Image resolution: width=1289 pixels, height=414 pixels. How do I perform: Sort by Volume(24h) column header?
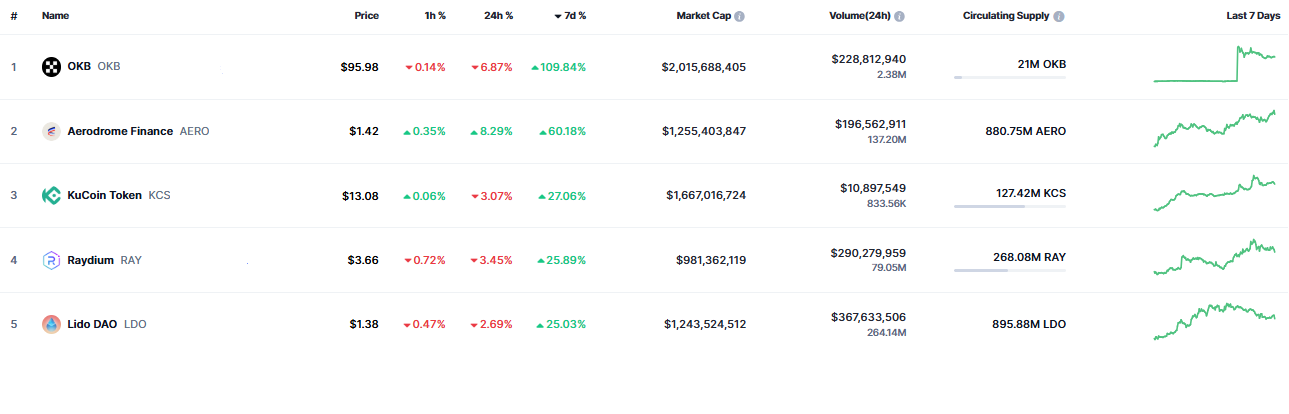(x=860, y=16)
